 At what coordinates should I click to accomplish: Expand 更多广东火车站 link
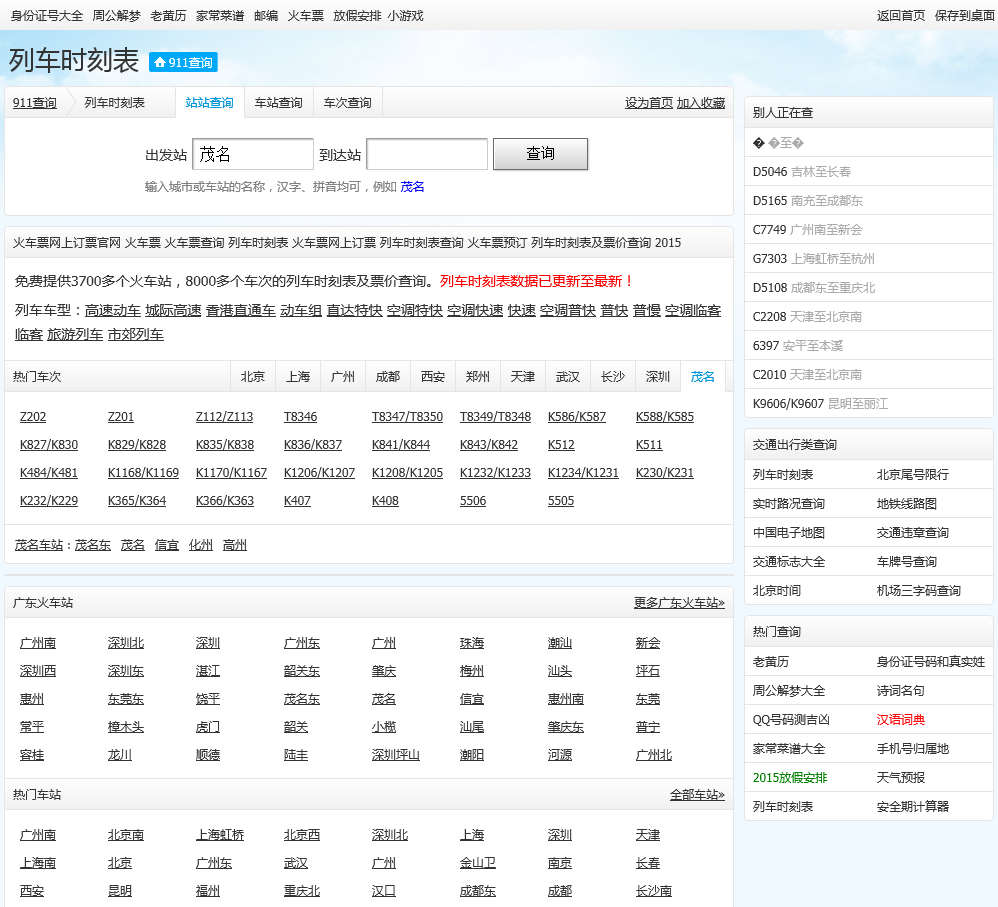point(679,603)
